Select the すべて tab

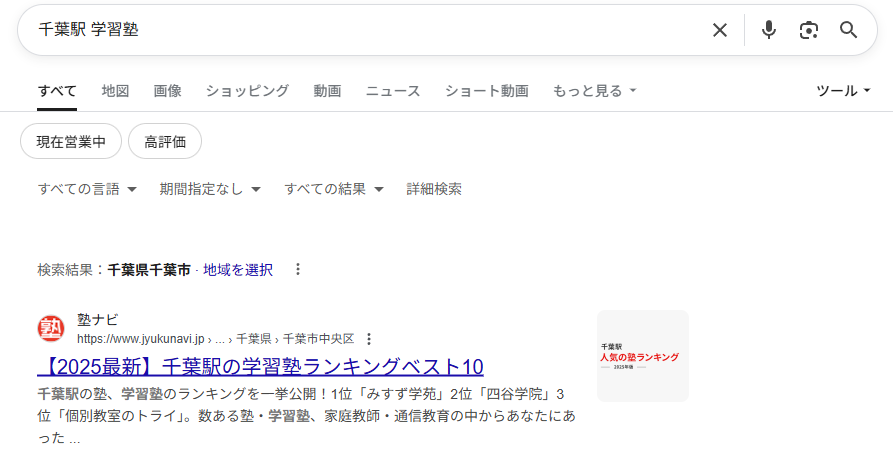click(57, 91)
